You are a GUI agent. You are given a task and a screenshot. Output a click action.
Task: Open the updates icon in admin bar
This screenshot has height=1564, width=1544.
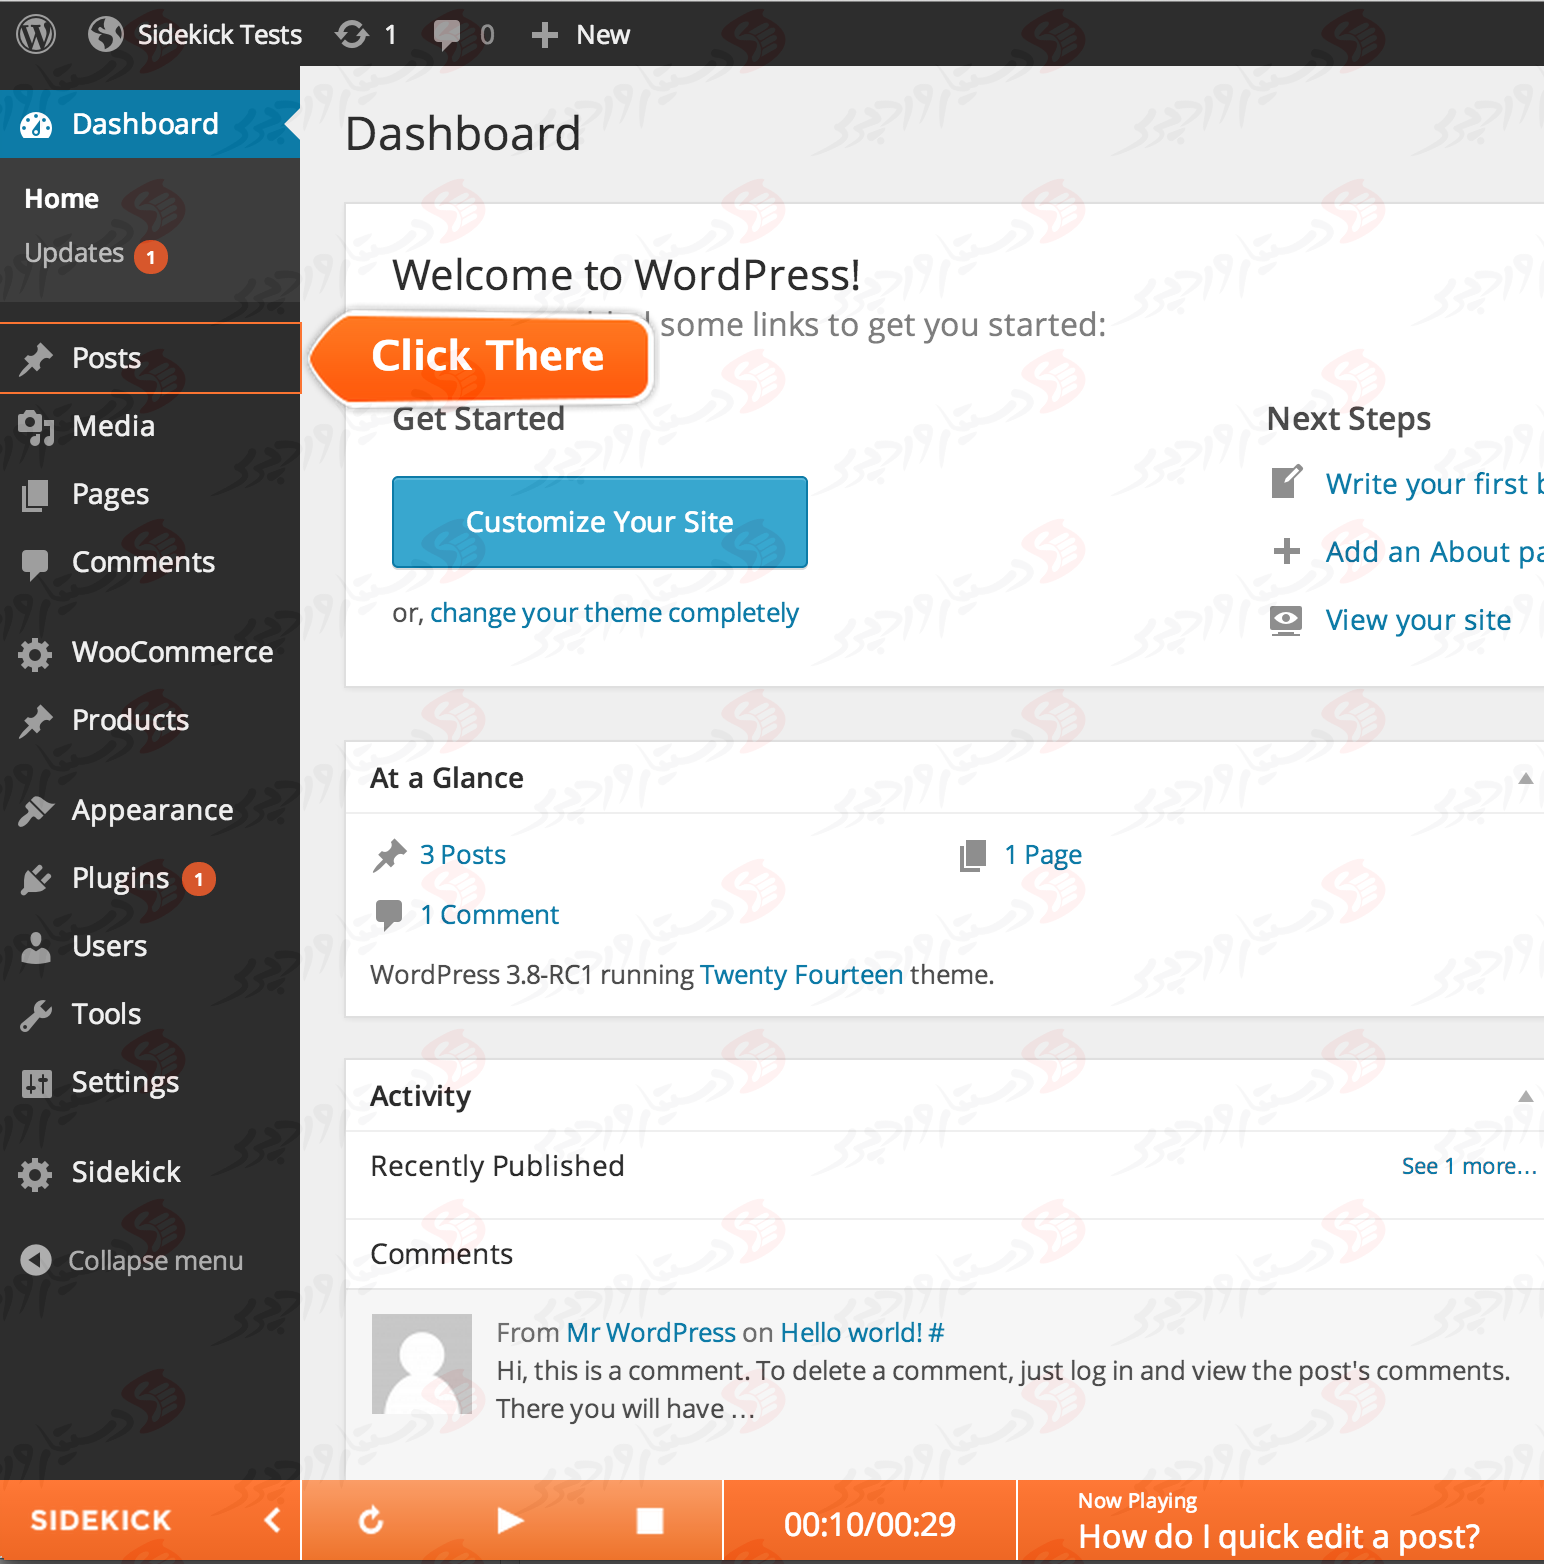pyautogui.click(x=366, y=35)
